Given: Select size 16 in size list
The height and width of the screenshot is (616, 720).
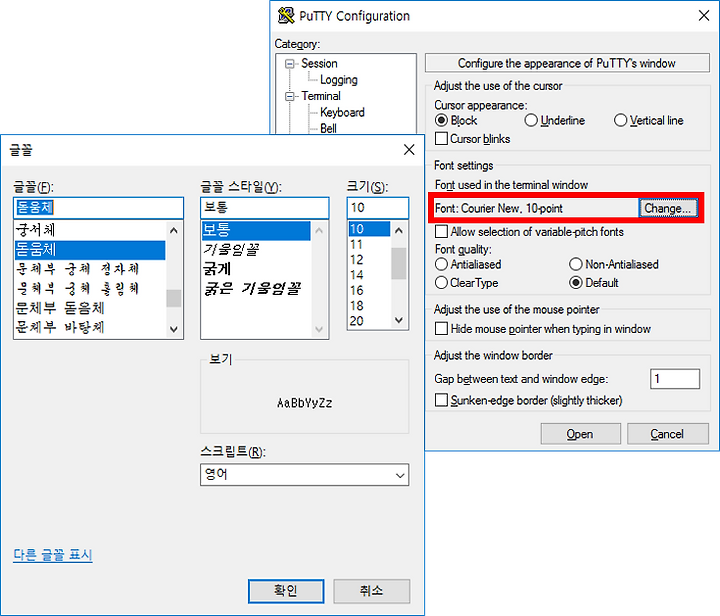Looking at the screenshot, I should [369, 290].
